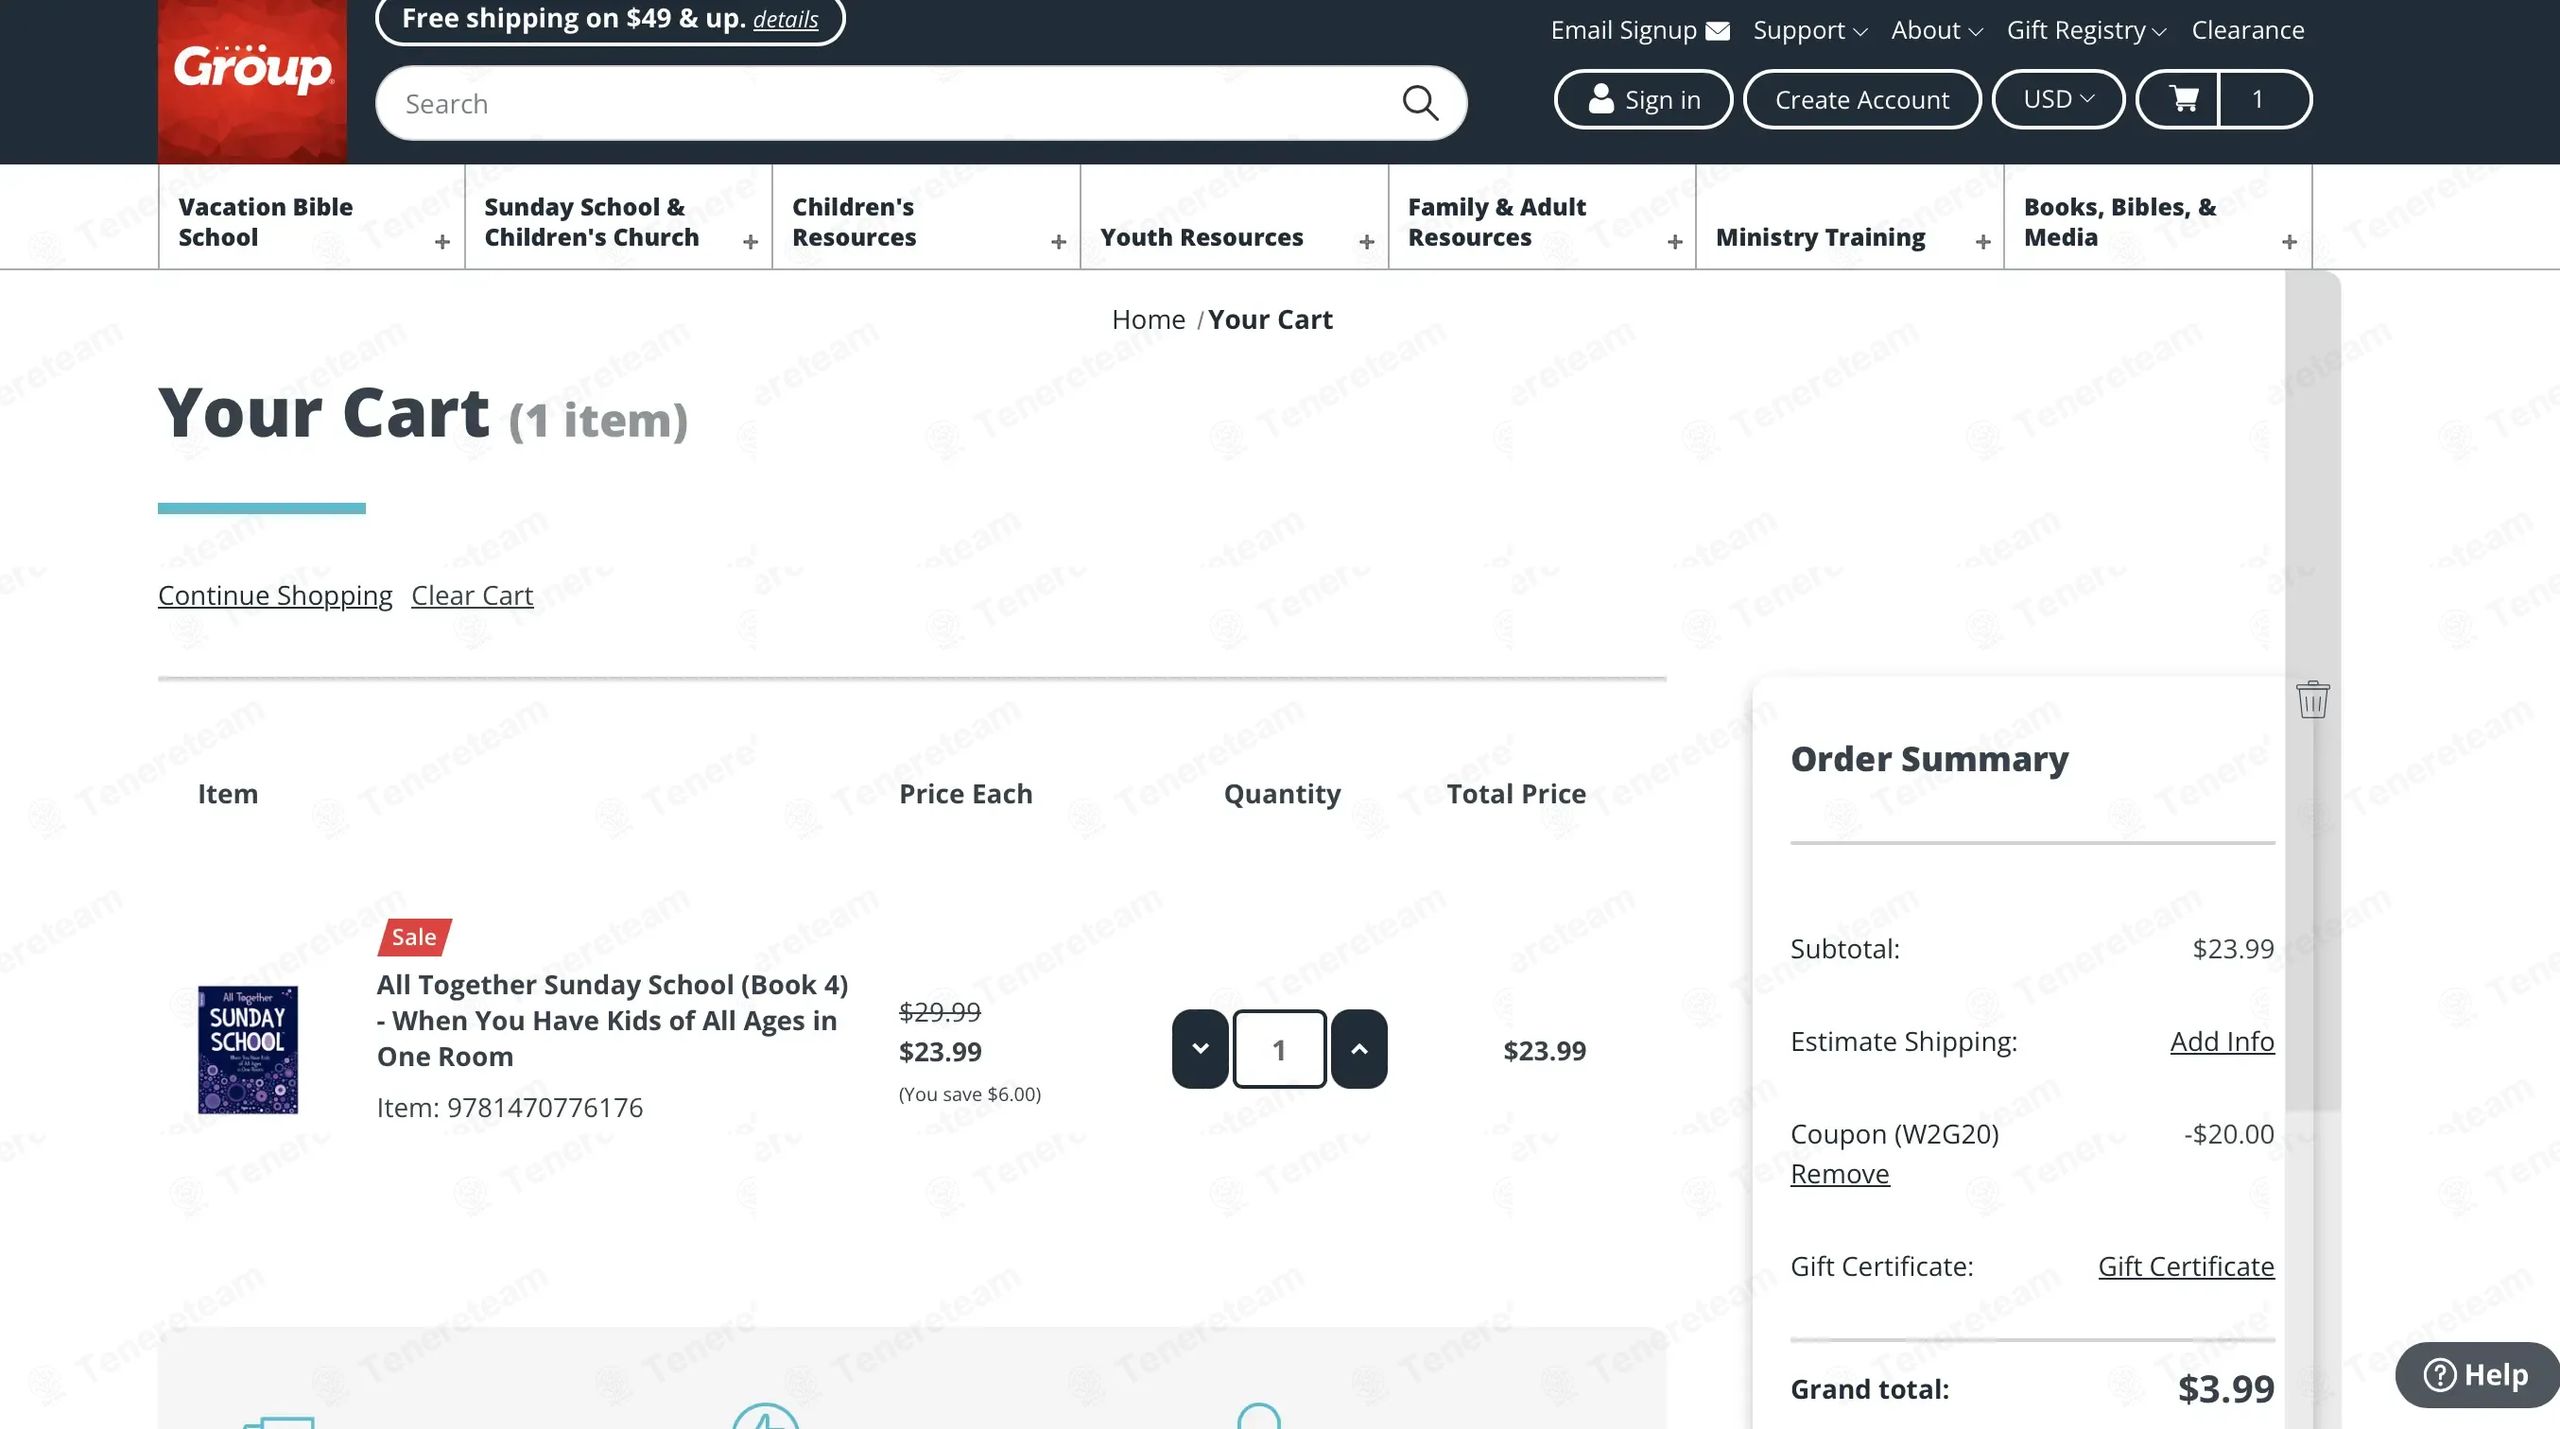
Task: Expand Youth Resources plus icon
Action: point(1366,242)
